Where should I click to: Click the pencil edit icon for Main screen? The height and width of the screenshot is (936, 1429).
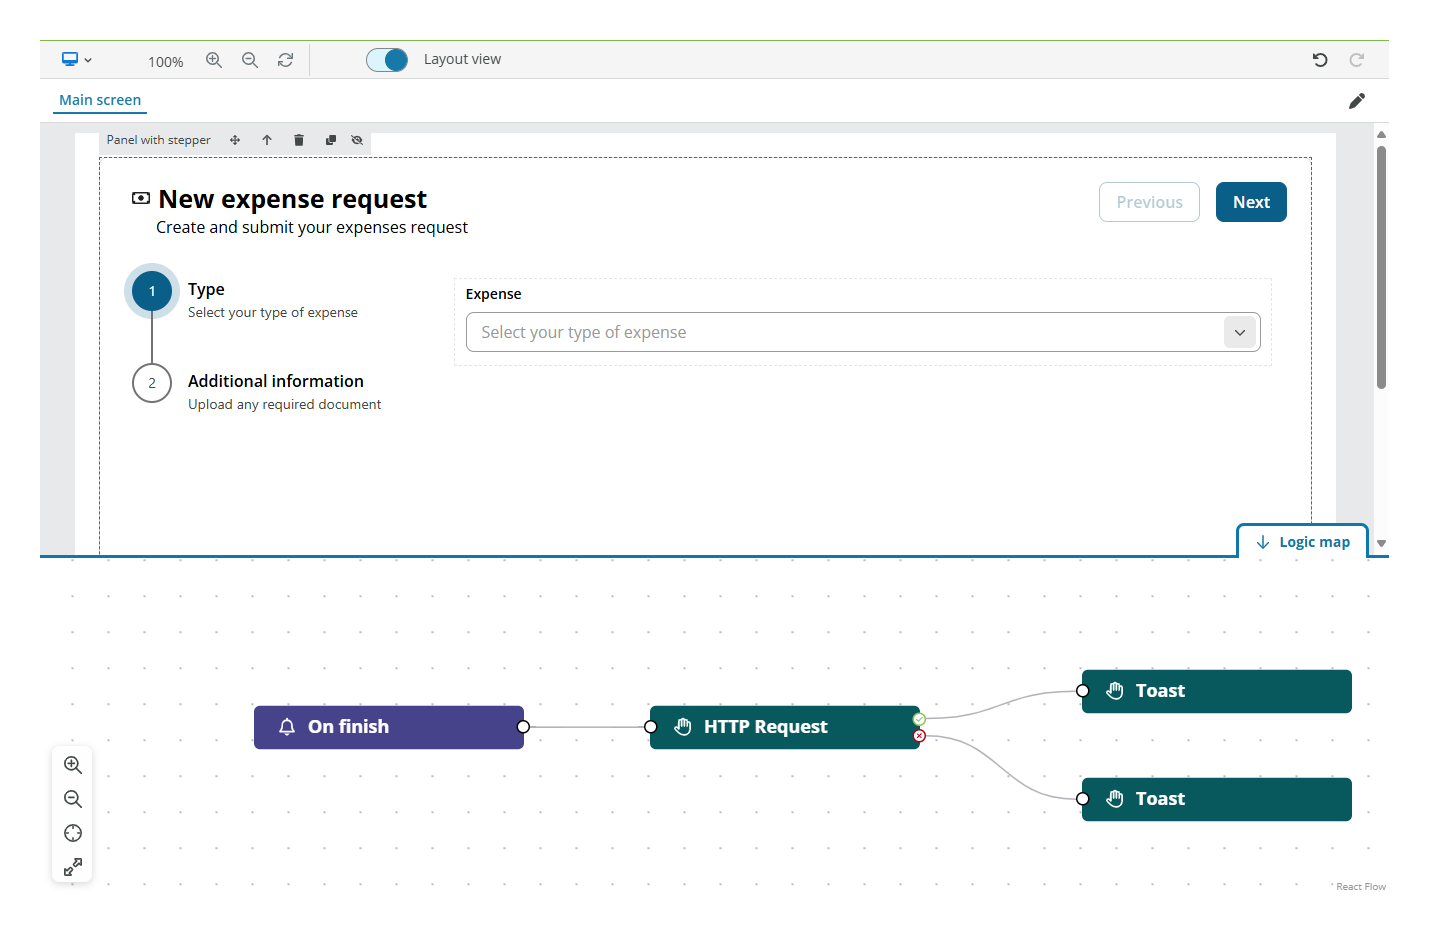(1356, 101)
